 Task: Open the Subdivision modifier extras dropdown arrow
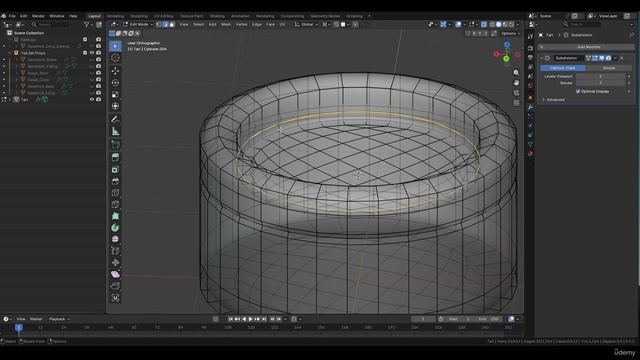[x=615, y=58]
